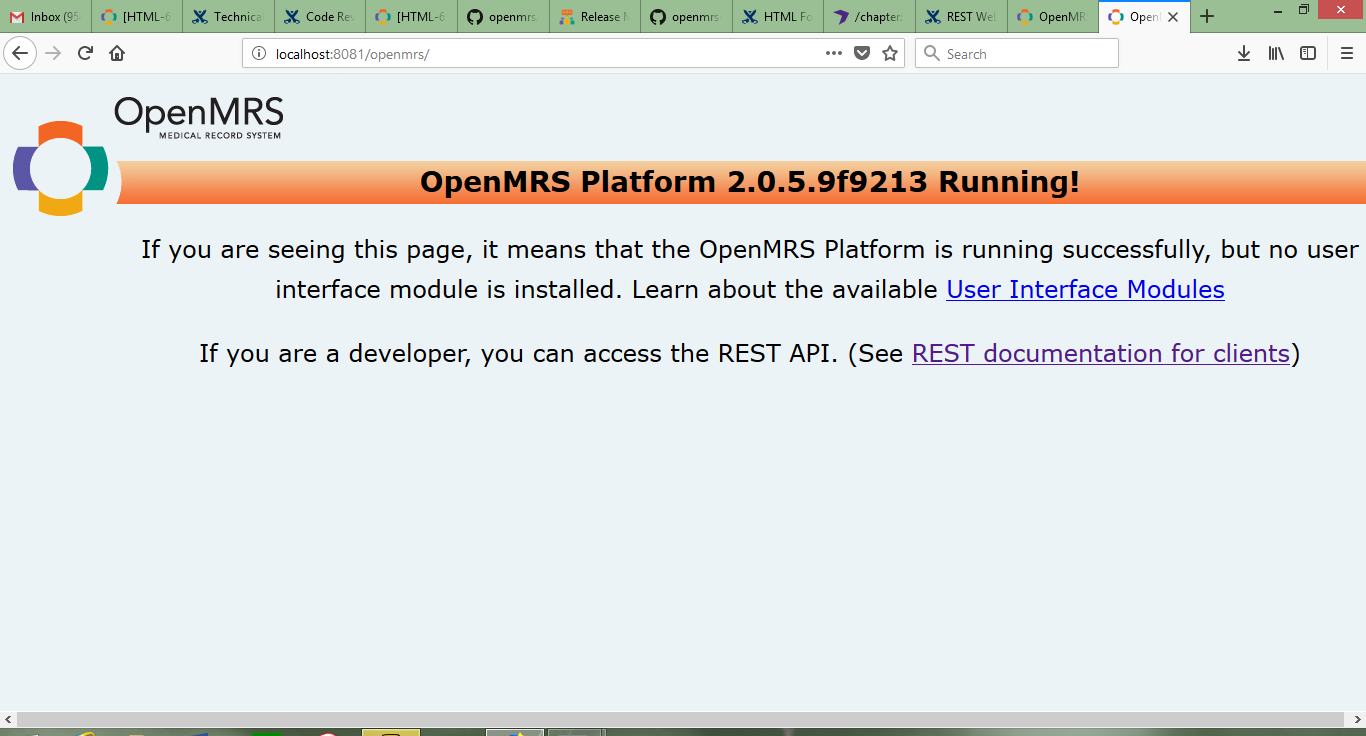Switch to the Gmail Inbox tab
The image size is (1366, 736).
[x=45, y=17]
